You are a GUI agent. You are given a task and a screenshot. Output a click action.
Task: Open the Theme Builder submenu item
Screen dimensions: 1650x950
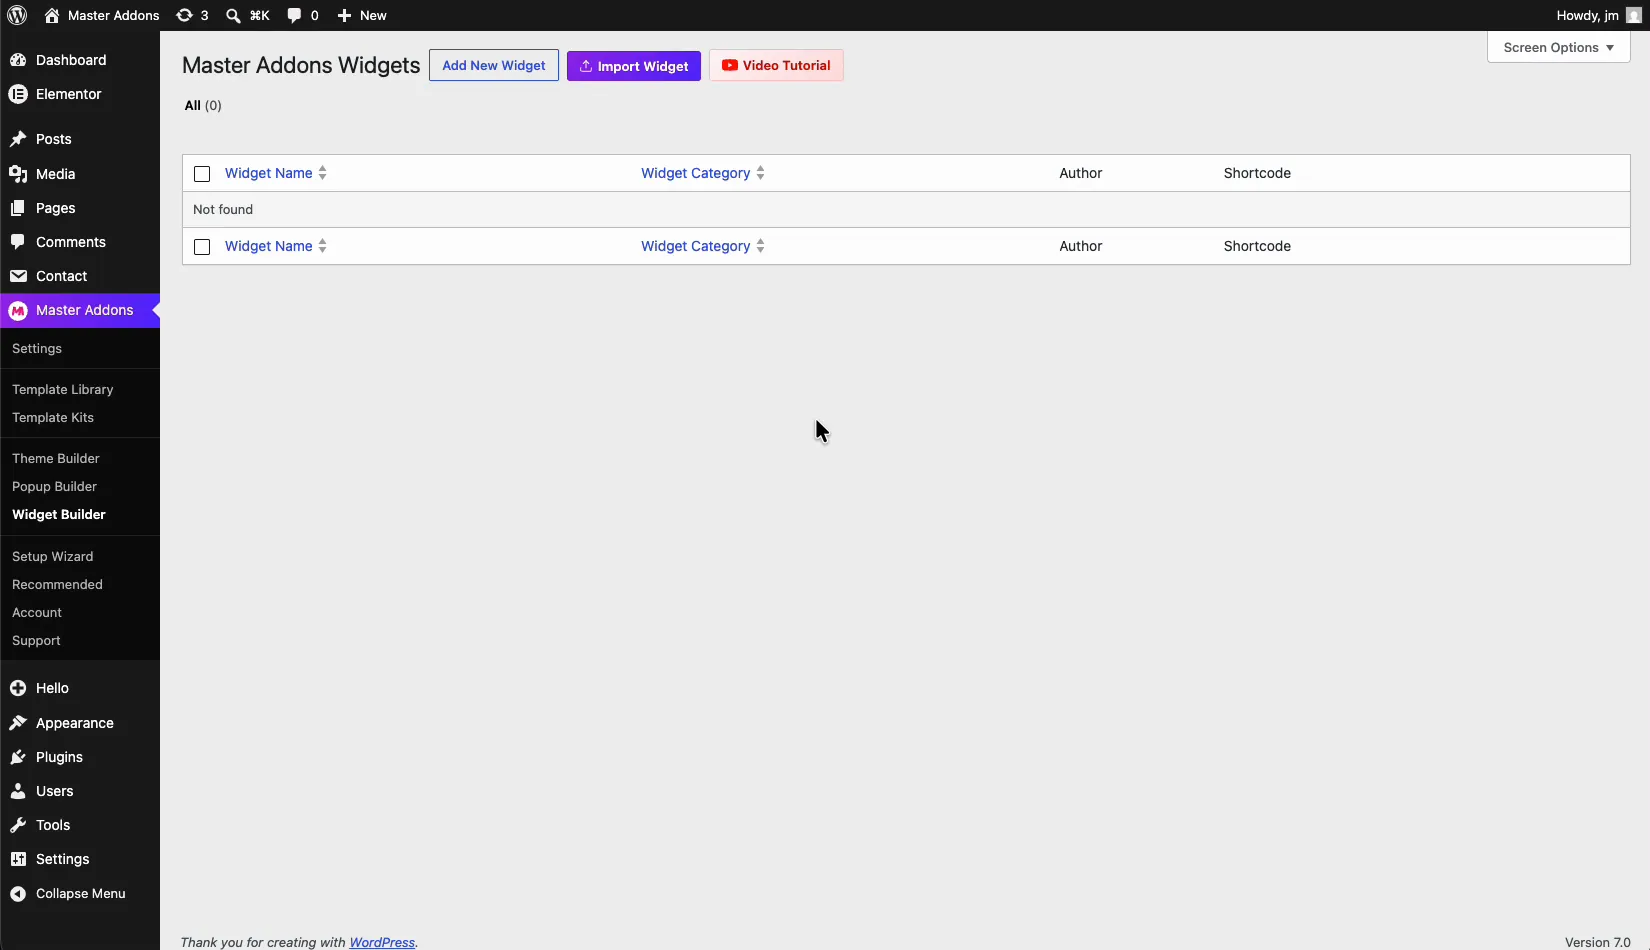tap(56, 458)
